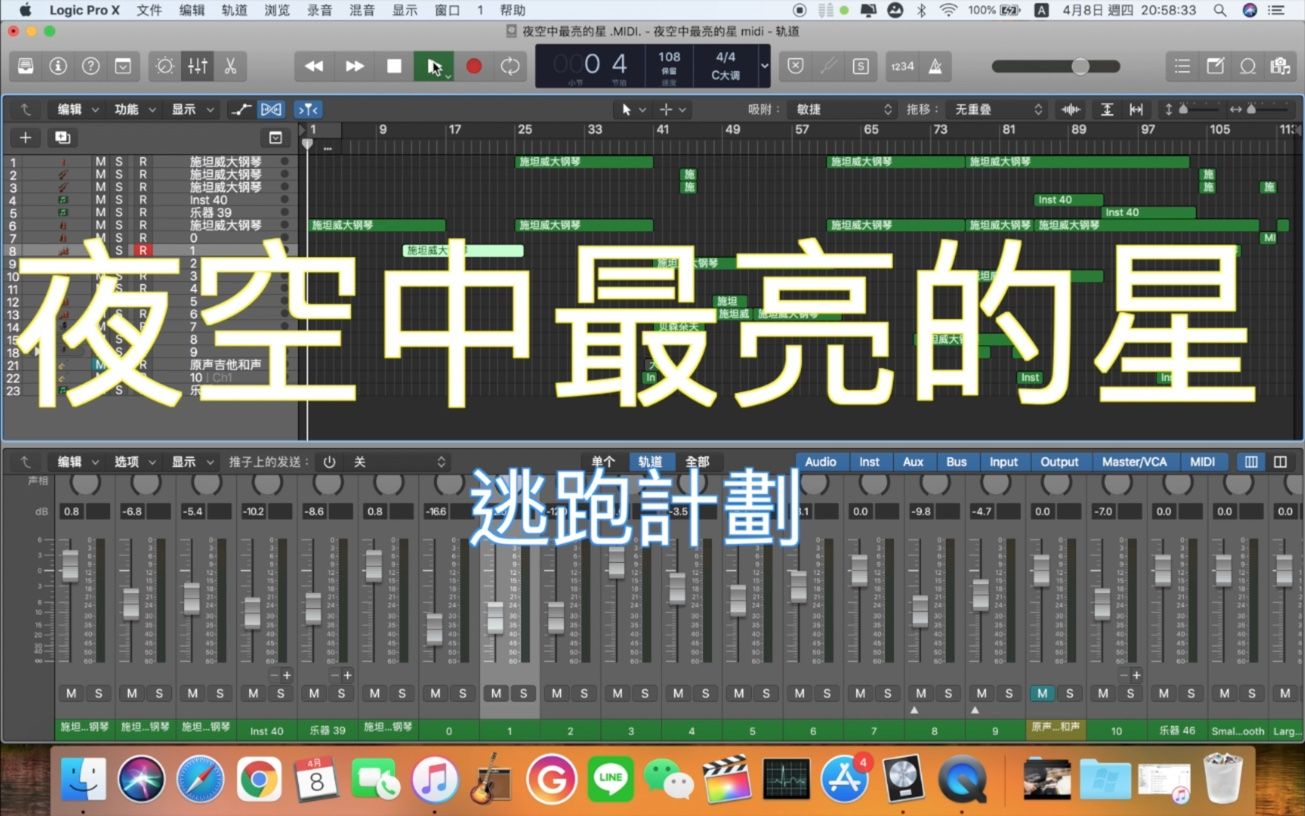
Task: Open the Note Pads icon
Action: point(1215,66)
